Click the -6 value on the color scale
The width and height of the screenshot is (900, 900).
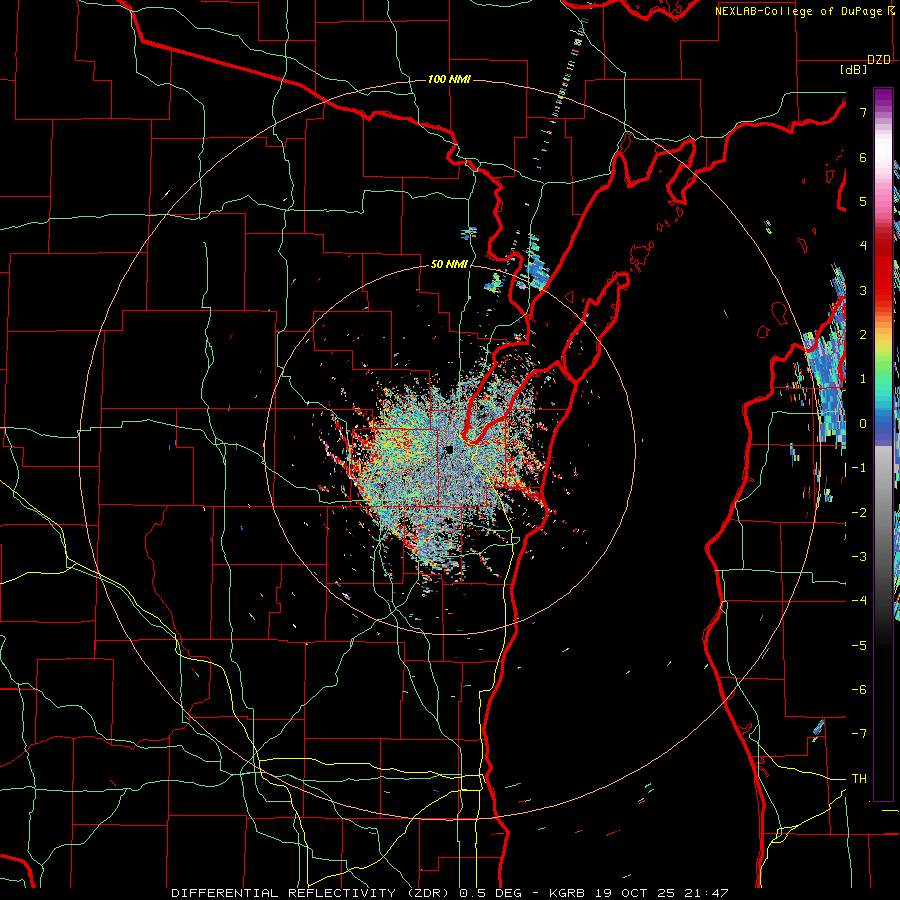click(859, 690)
